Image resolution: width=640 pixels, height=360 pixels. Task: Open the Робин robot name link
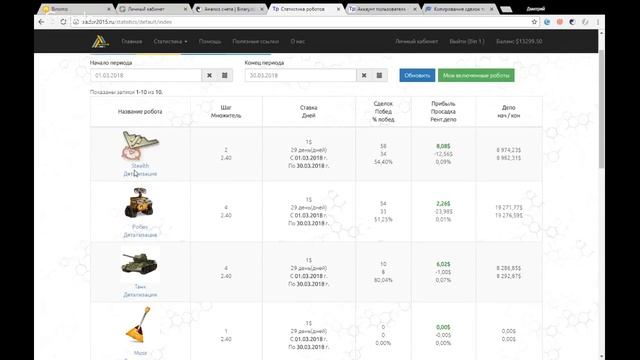(x=140, y=227)
